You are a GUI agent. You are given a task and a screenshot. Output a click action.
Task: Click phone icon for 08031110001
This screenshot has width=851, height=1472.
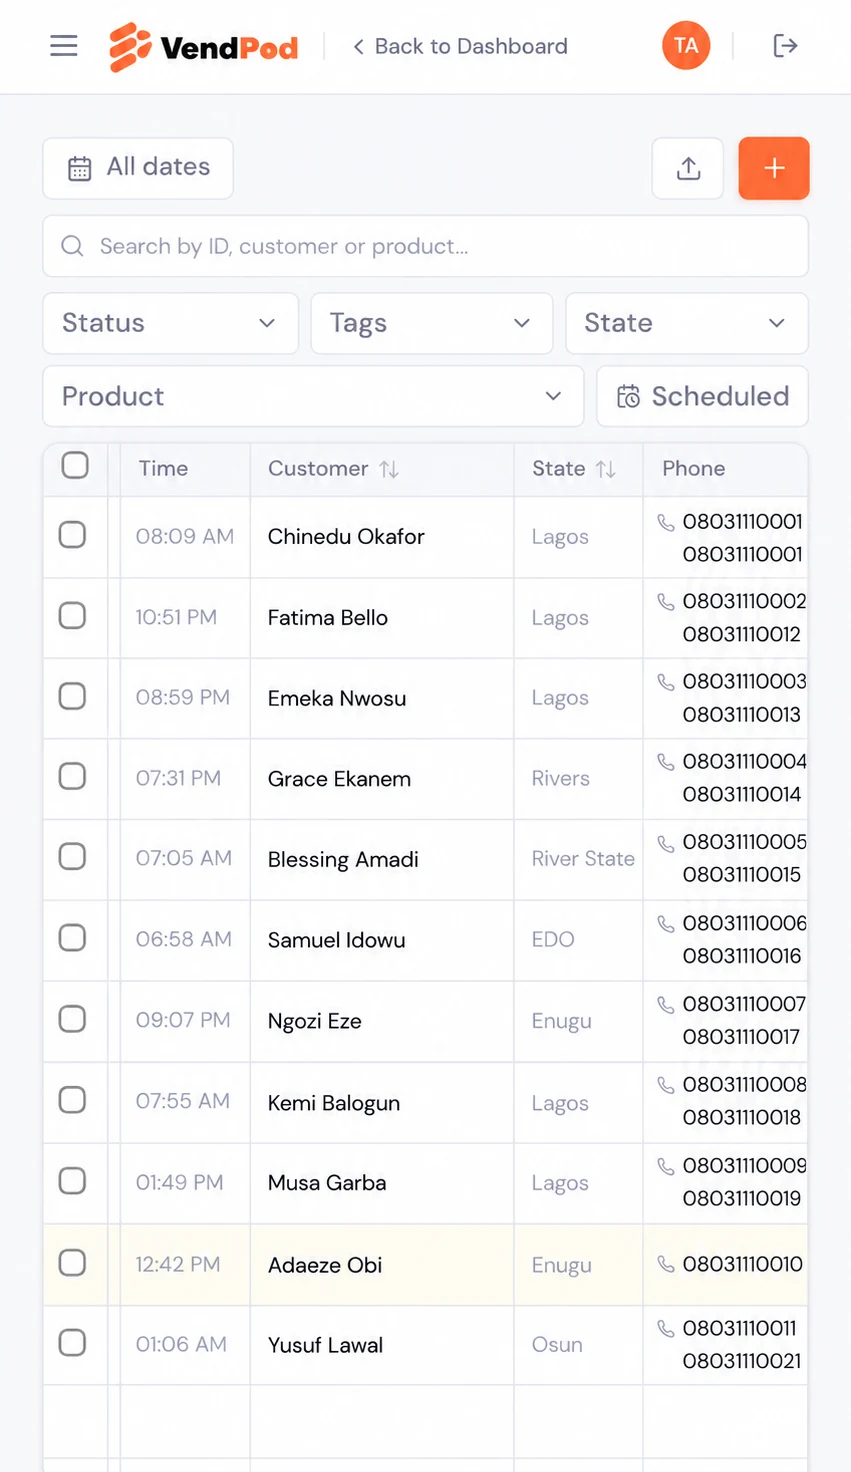[665, 522]
